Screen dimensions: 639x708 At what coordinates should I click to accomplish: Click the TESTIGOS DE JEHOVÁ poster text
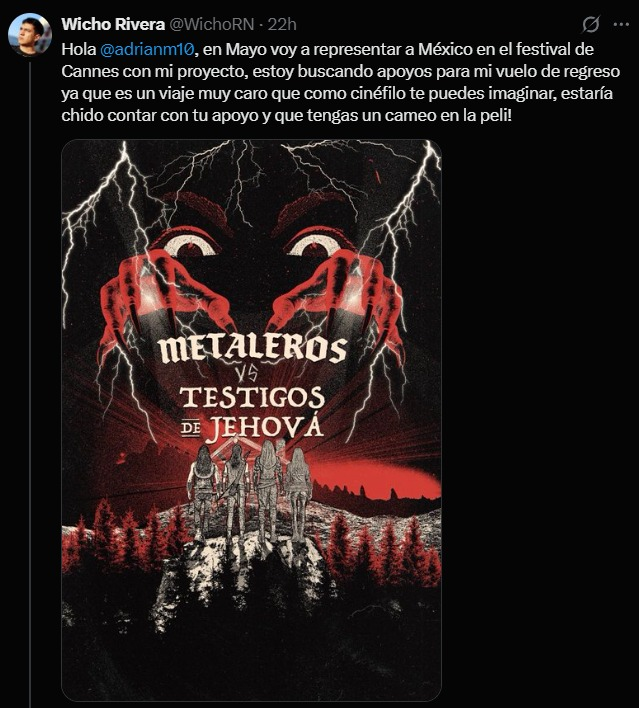coord(252,414)
